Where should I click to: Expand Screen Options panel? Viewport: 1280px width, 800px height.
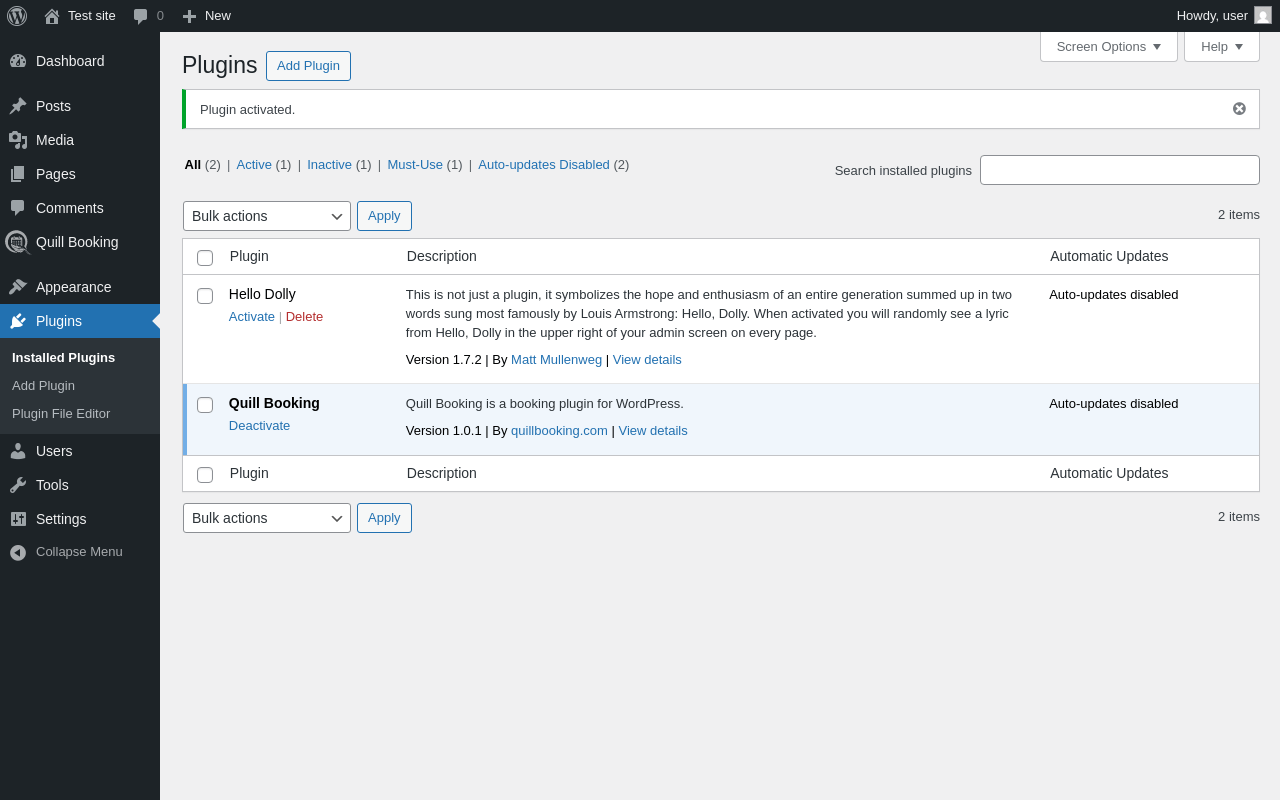click(x=1109, y=46)
